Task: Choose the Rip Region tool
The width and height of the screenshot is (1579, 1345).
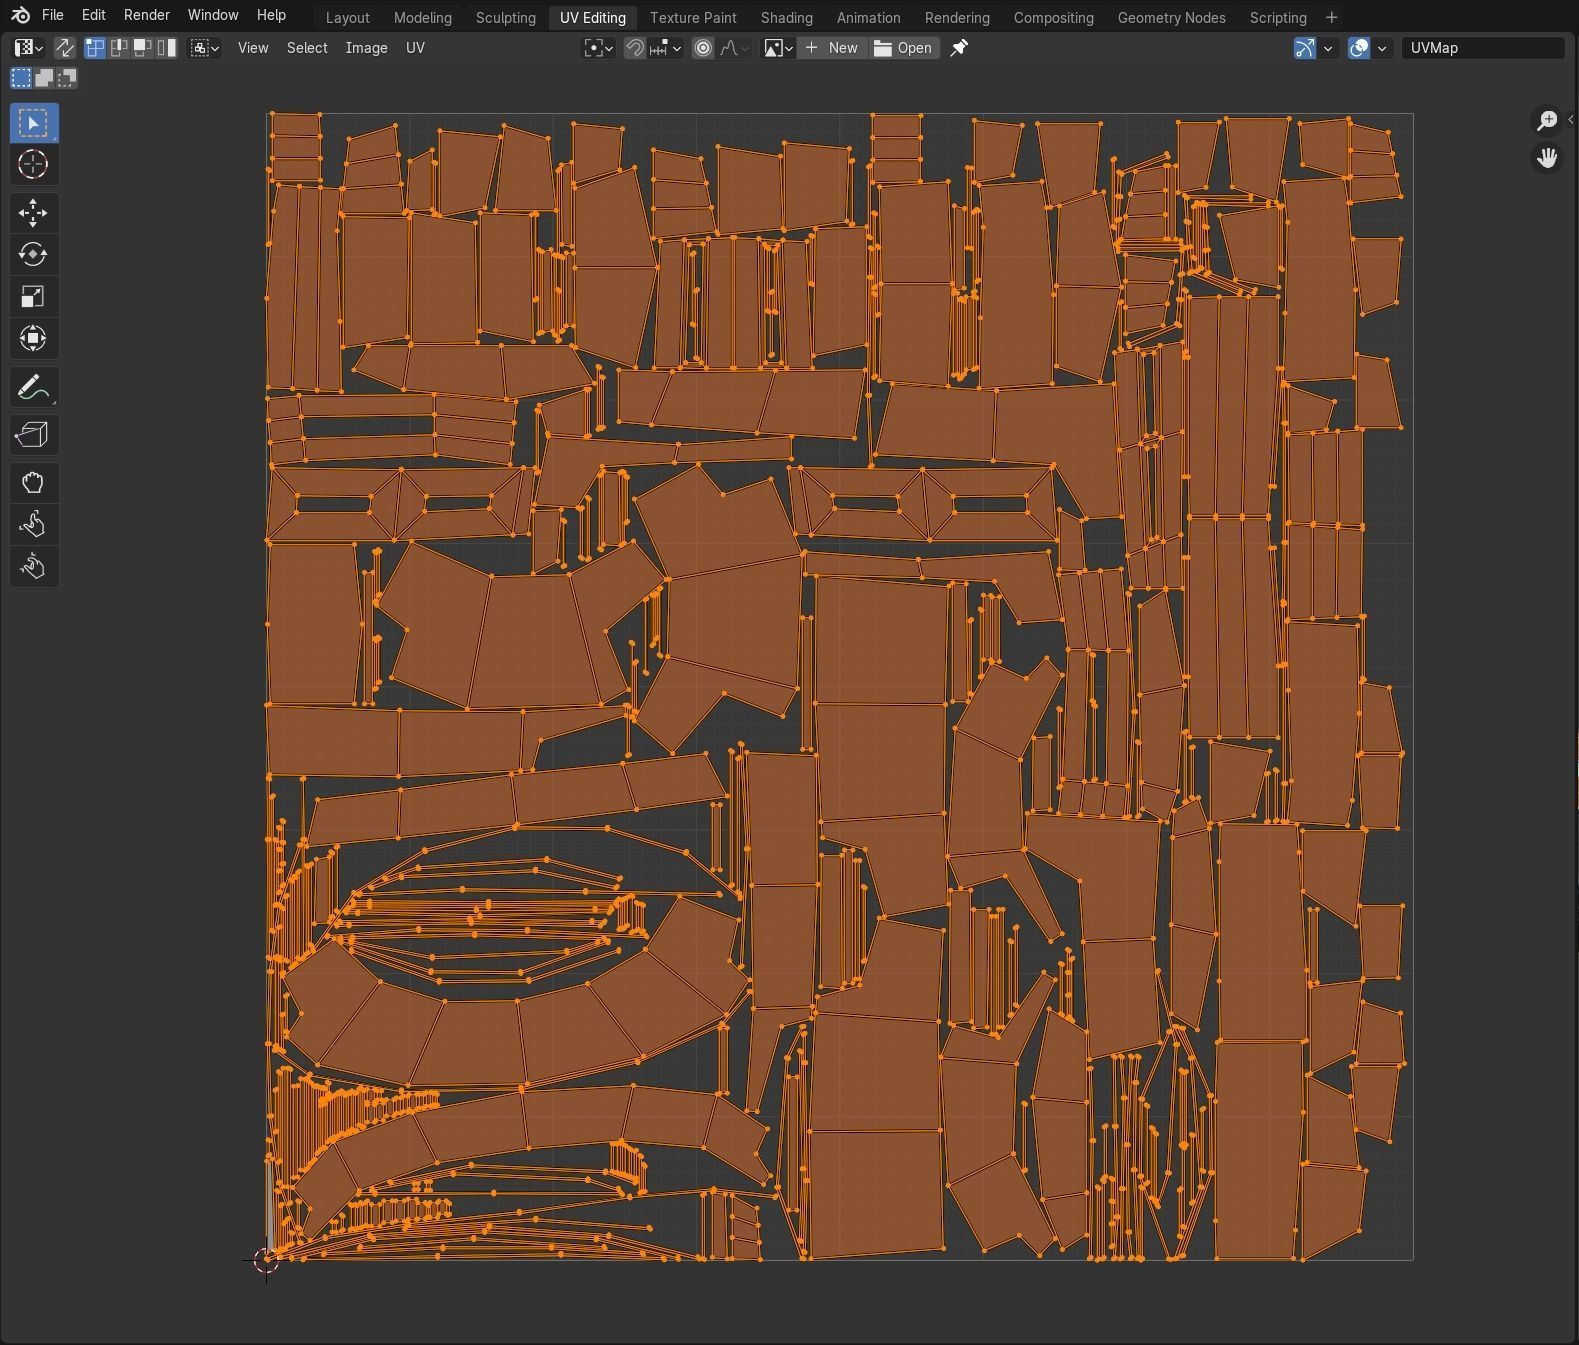Action: (x=33, y=435)
